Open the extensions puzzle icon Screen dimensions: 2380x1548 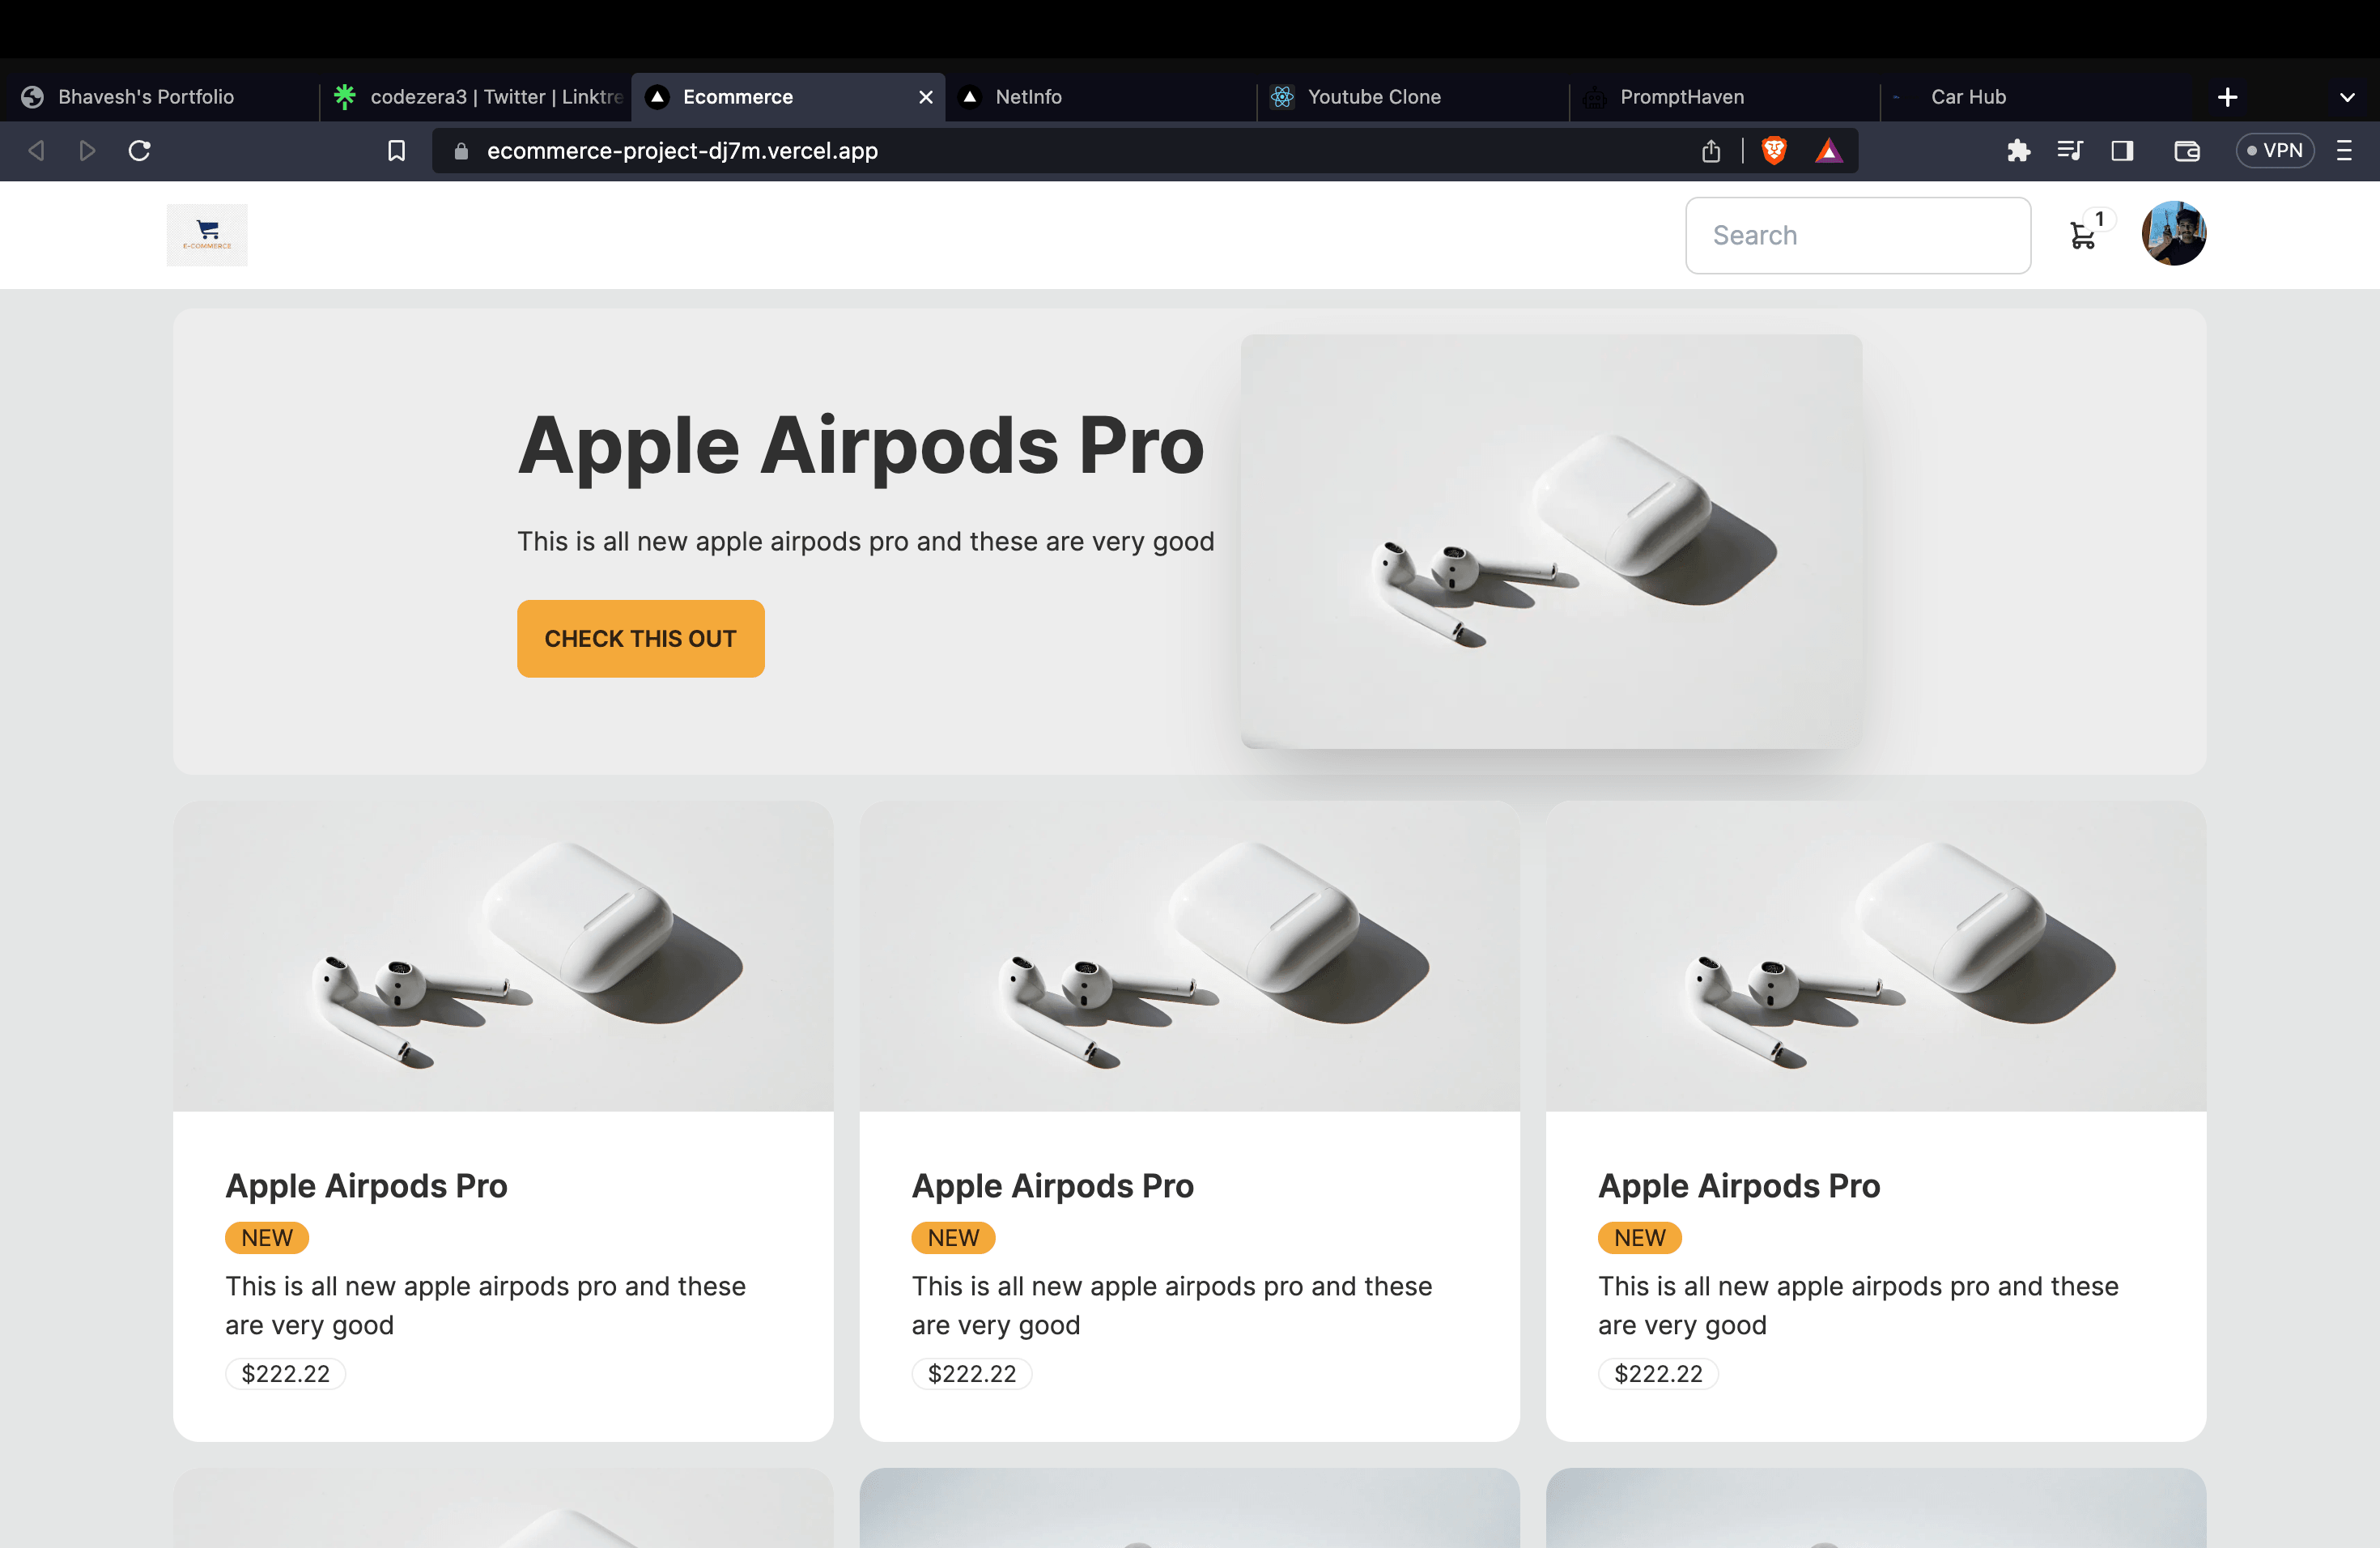(2018, 151)
